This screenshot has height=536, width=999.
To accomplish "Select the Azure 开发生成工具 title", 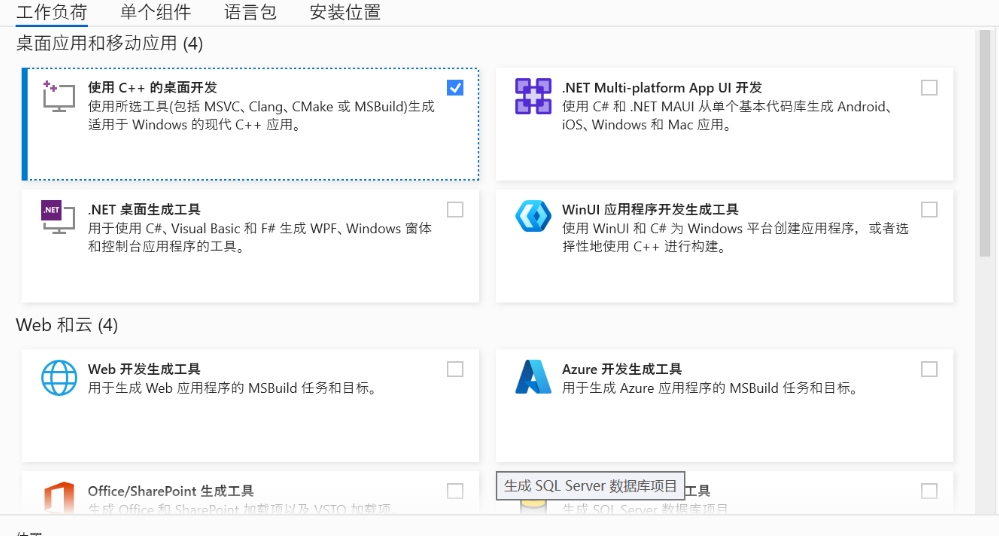I will pyautogui.click(x=622, y=369).
